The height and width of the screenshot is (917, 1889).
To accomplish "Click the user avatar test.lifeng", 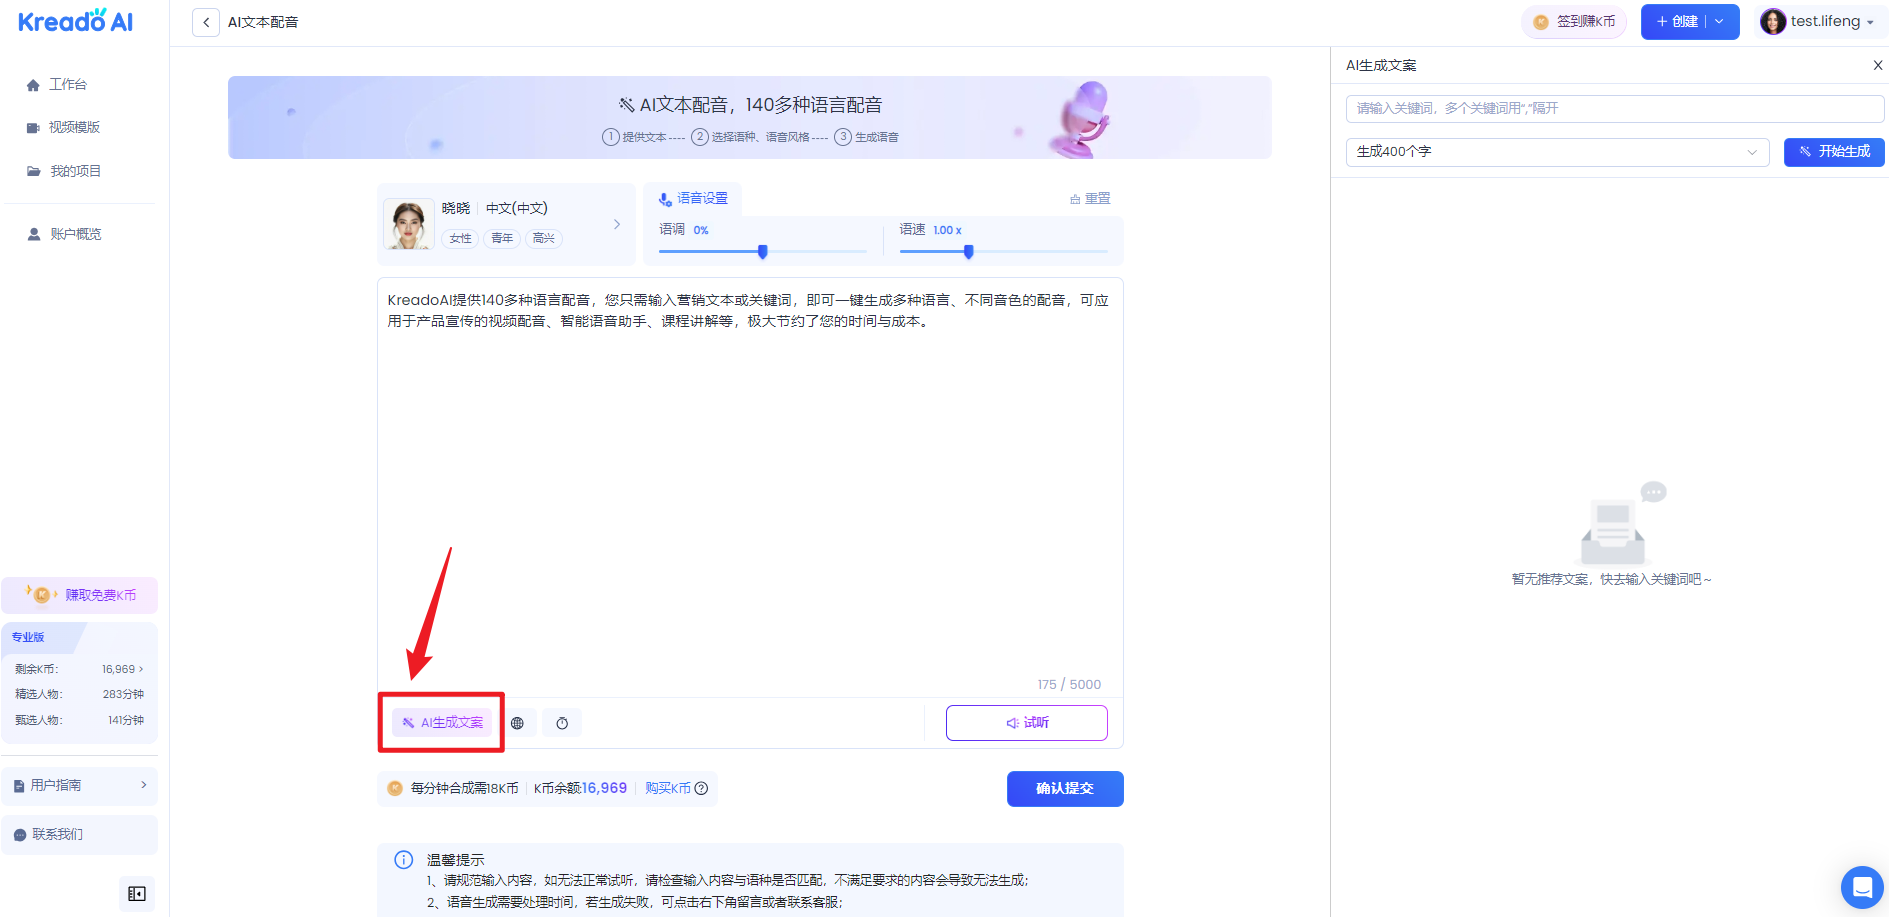I will pyautogui.click(x=1773, y=22).
